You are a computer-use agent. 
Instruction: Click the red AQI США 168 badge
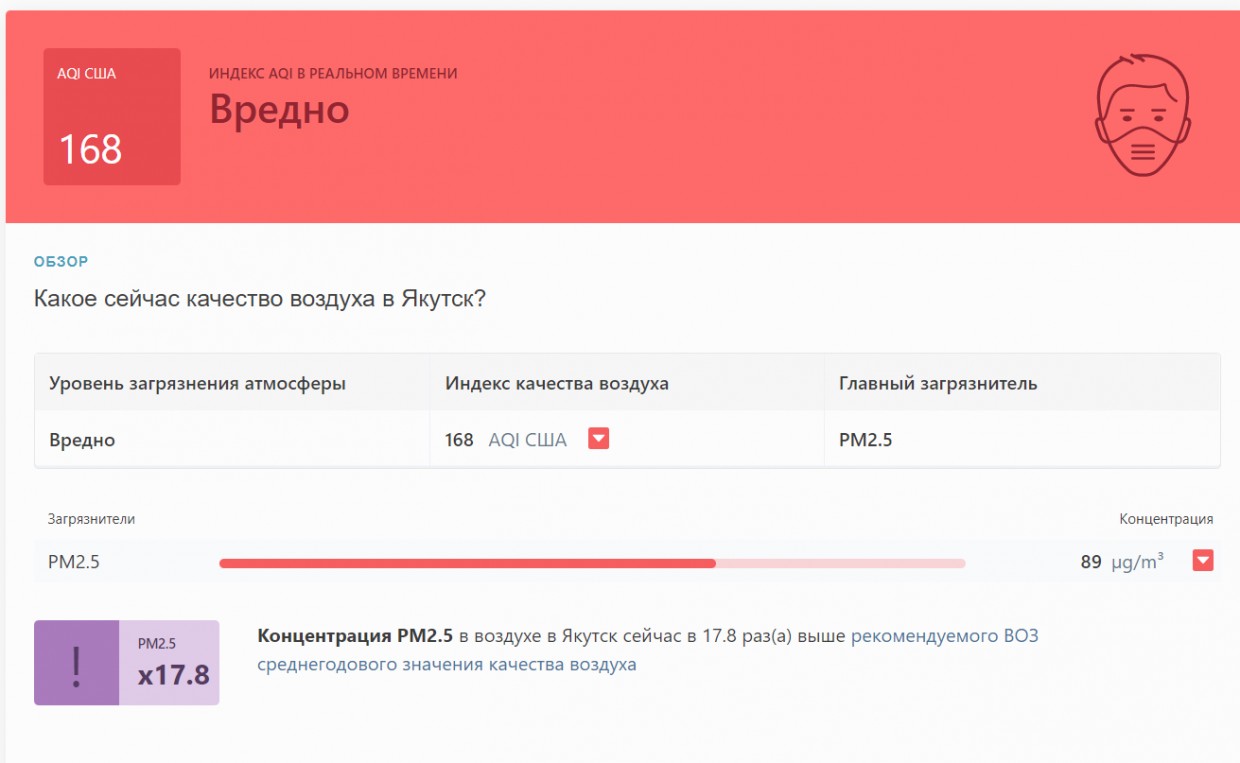click(x=112, y=117)
